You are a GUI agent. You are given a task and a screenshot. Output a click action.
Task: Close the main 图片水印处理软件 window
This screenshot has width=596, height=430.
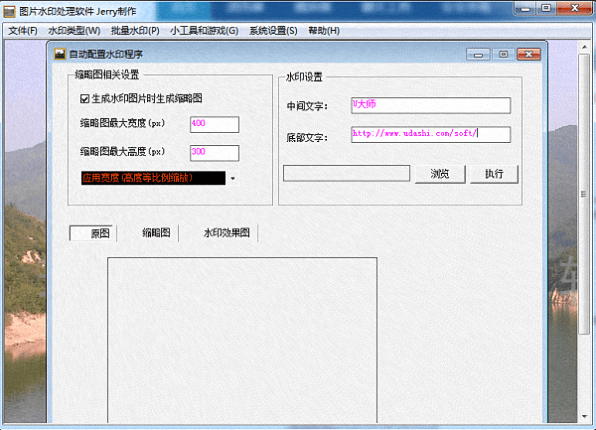575,8
